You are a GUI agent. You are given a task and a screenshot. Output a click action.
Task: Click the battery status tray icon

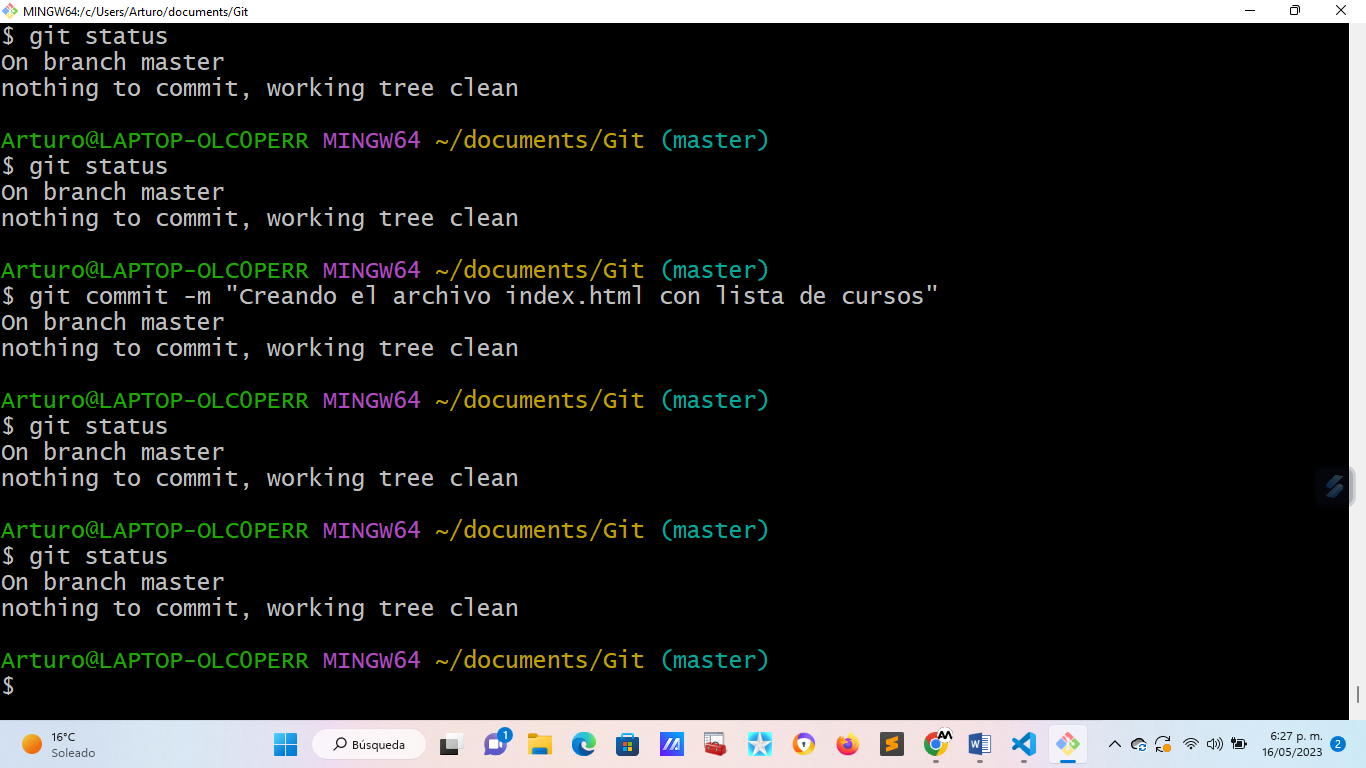coord(1239,744)
